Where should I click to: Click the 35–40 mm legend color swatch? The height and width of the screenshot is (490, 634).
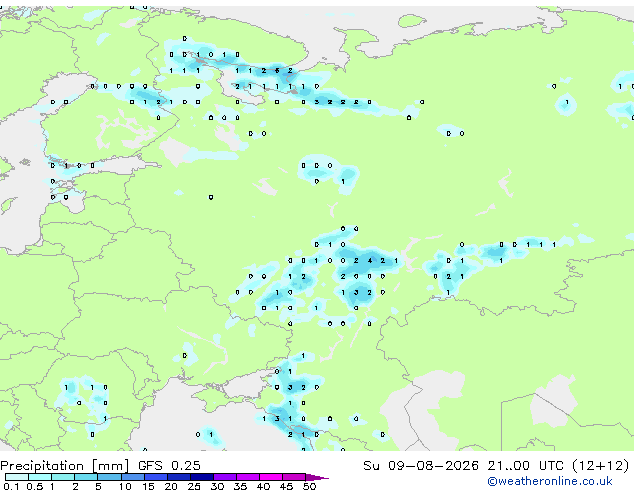coord(248,477)
